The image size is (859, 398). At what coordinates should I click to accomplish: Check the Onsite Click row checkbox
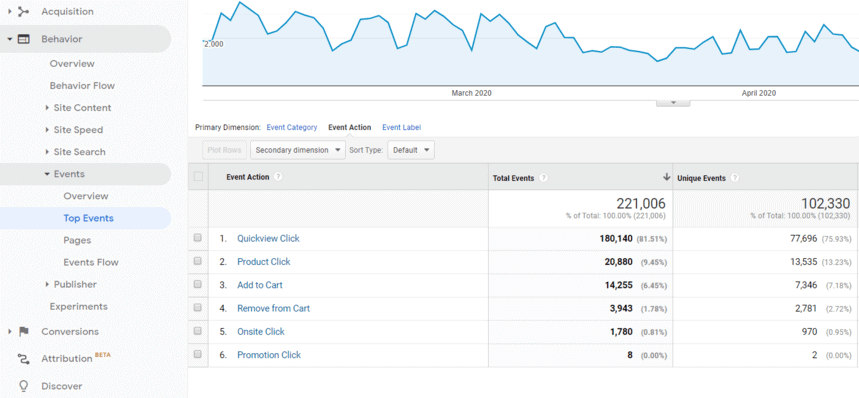[x=198, y=331]
